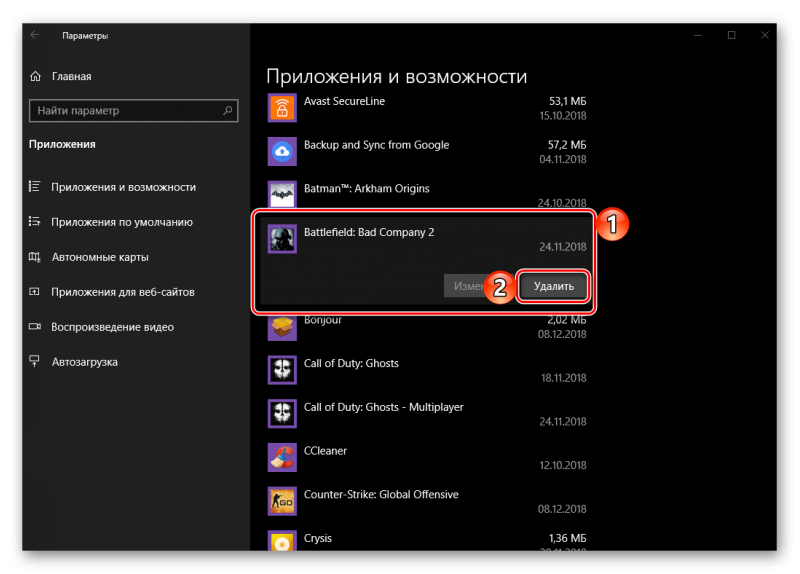The image size is (800, 574).
Task: Select the Avast SecureLine entry name
Action: [344, 101]
